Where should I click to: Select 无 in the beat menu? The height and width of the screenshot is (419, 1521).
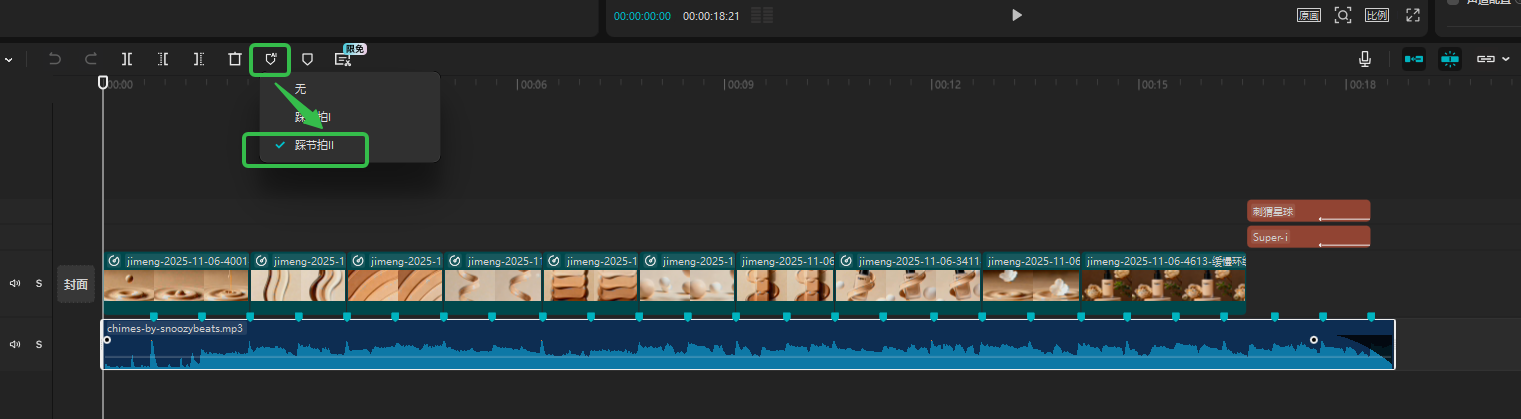300,89
